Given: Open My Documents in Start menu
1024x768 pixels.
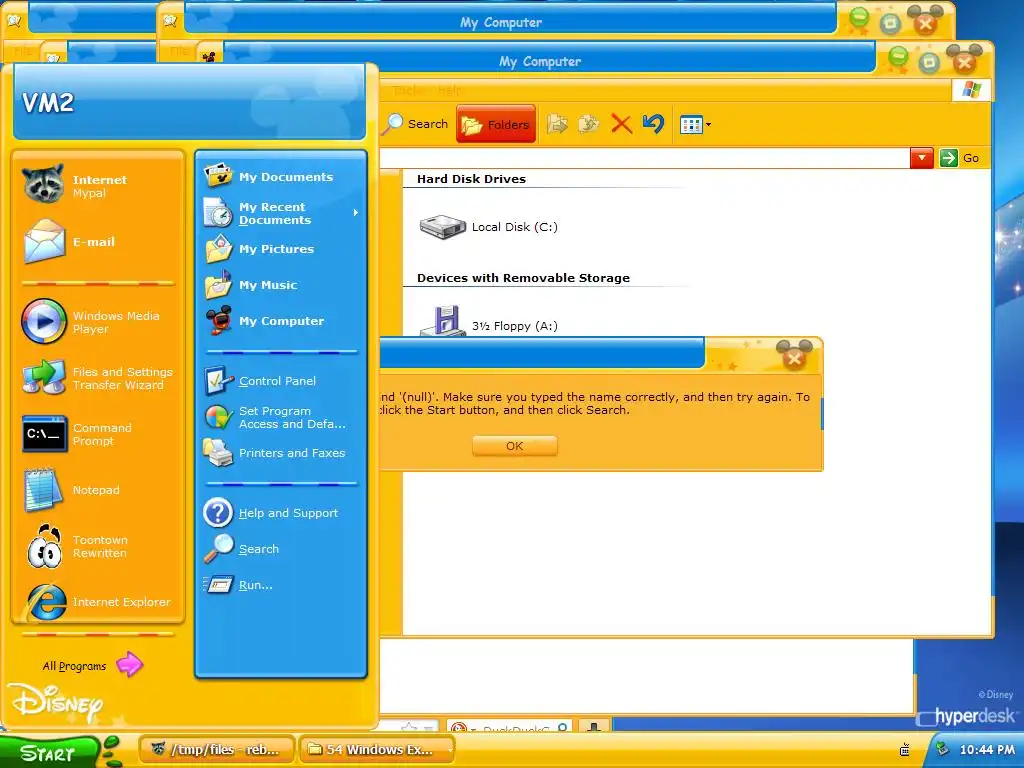Looking at the screenshot, I should click(281, 177).
